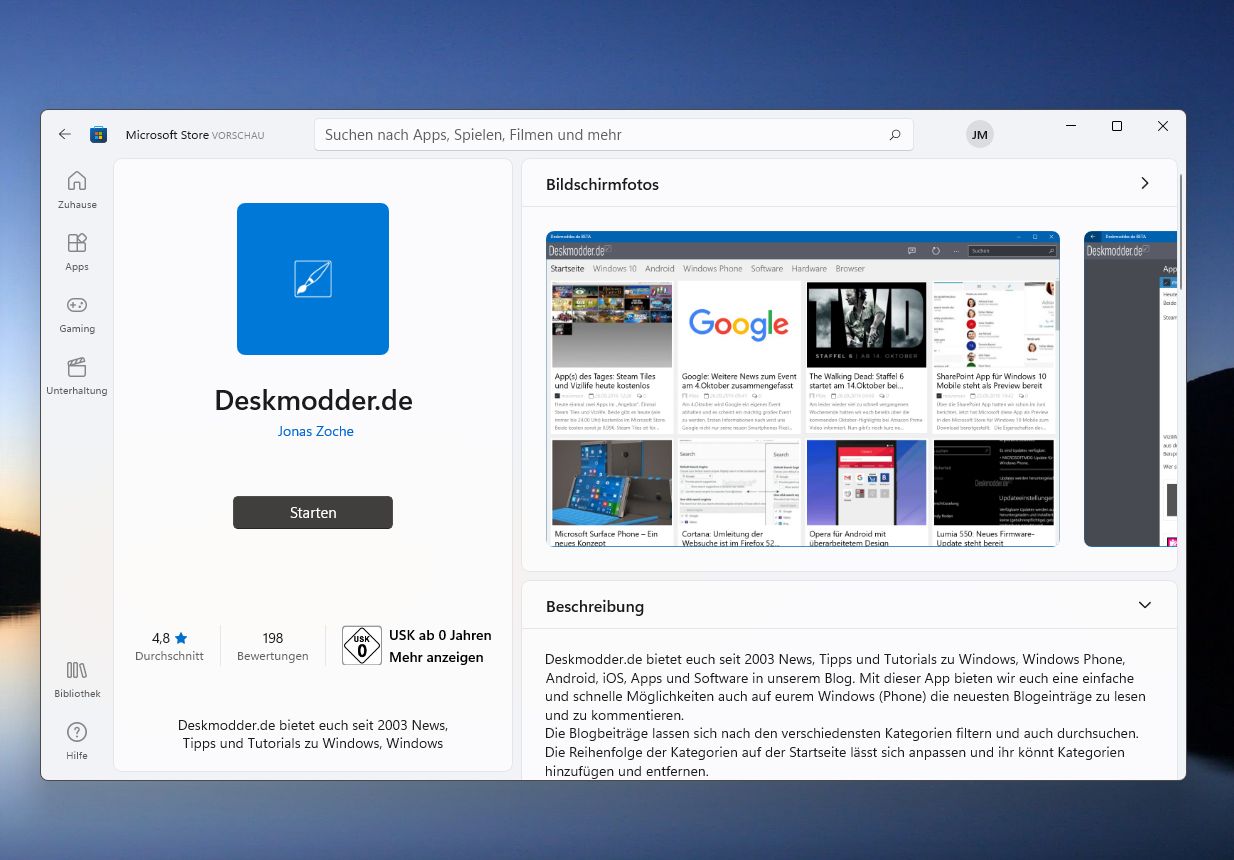Open all Bildschirmfotos with the chevron
Image resolution: width=1234 pixels, height=860 pixels.
tap(1145, 184)
